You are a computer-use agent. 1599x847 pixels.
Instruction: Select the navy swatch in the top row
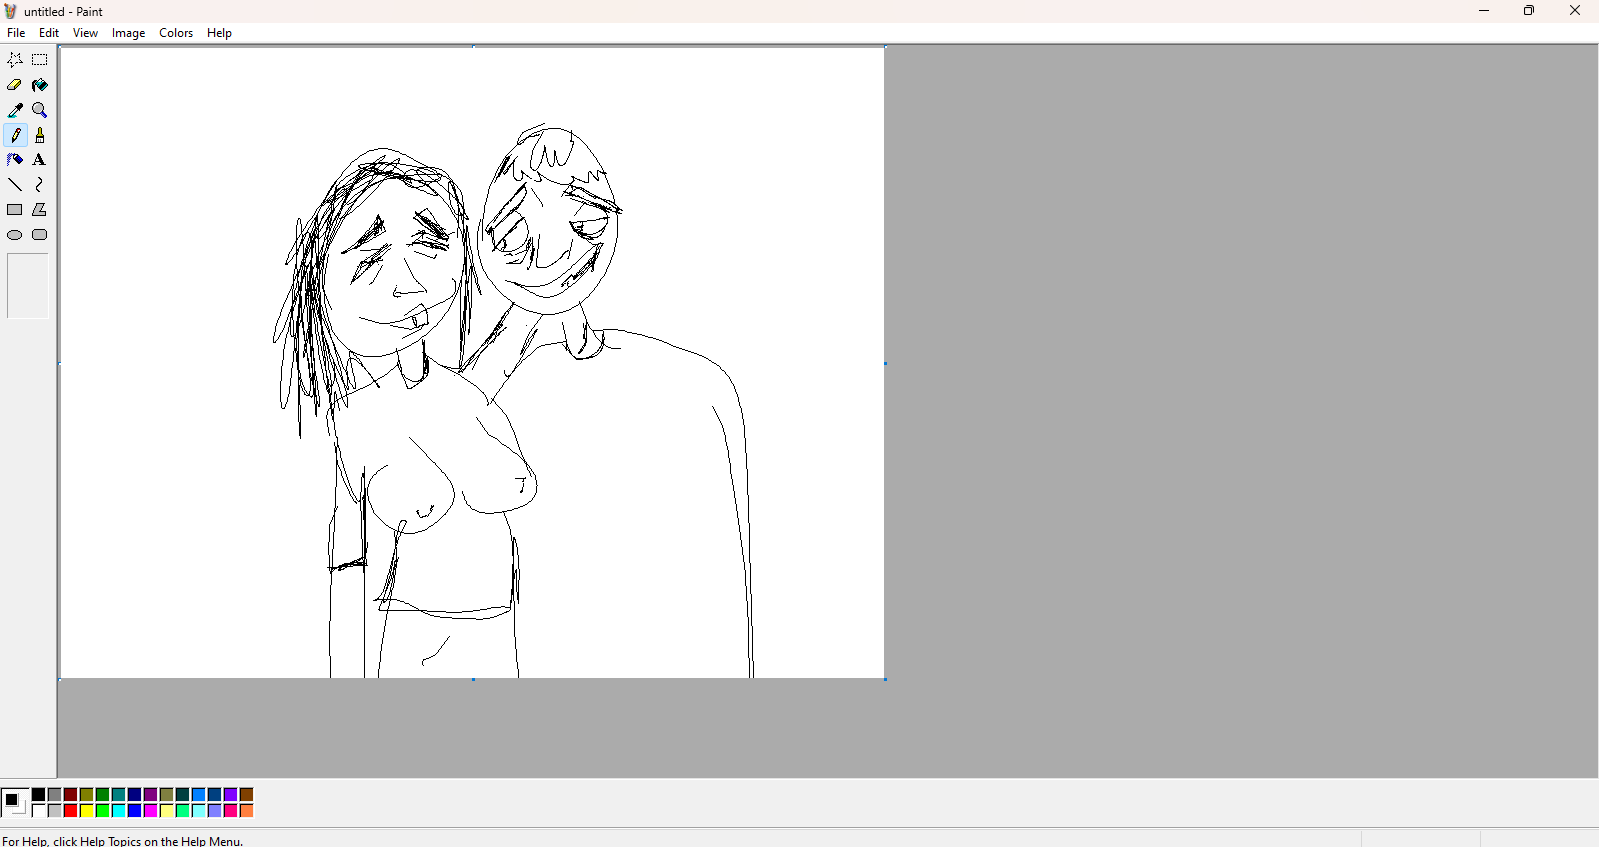click(x=135, y=795)
